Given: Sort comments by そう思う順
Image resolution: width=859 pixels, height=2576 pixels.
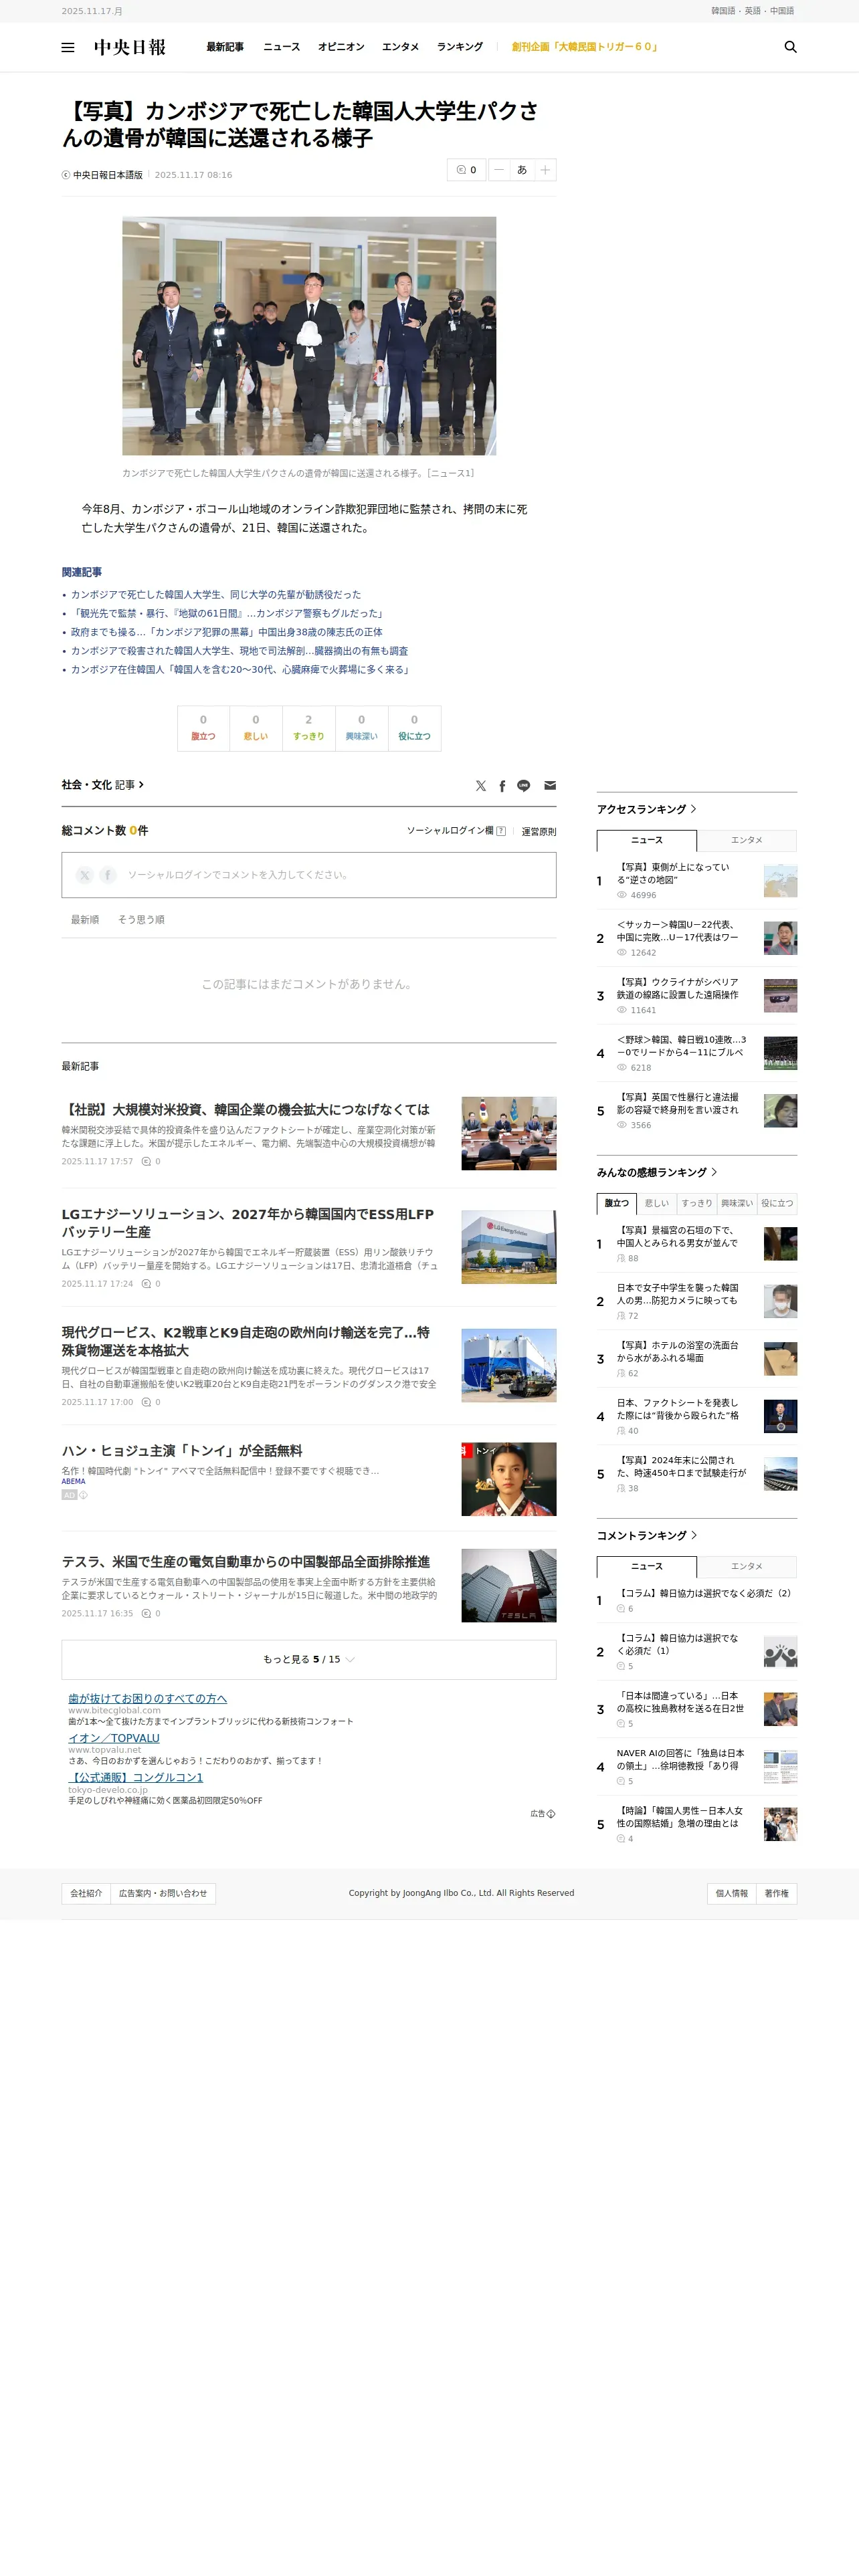Looking at the screenshot, I should tap(141, 920).
